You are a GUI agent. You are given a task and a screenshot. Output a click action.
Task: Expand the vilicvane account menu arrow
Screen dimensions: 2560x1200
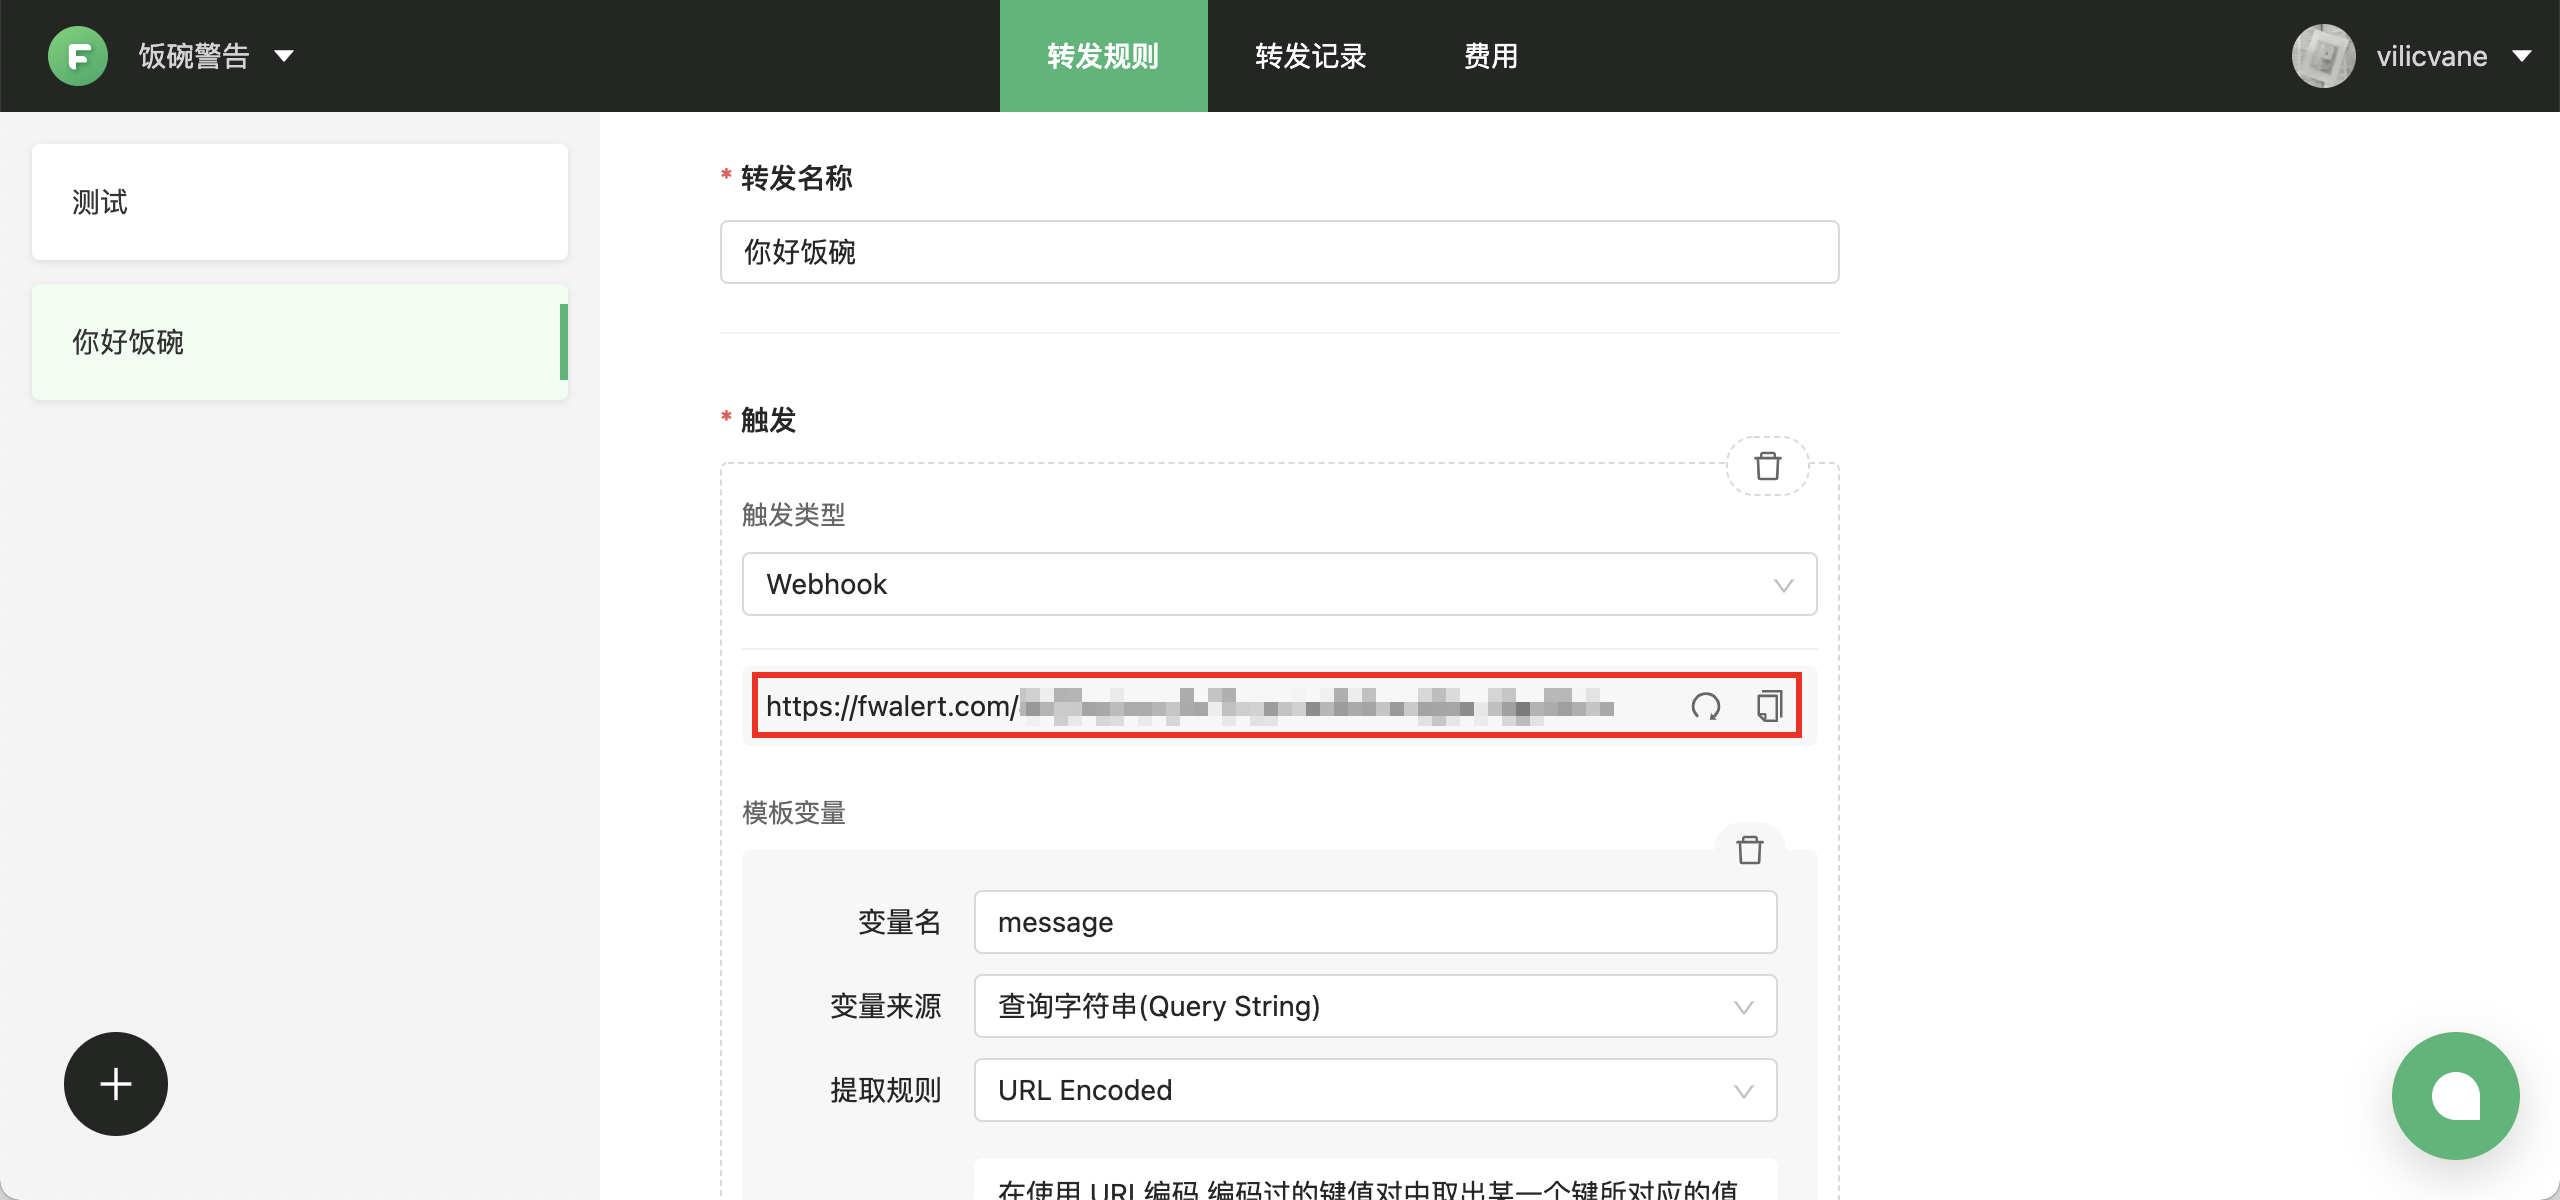2522,56
